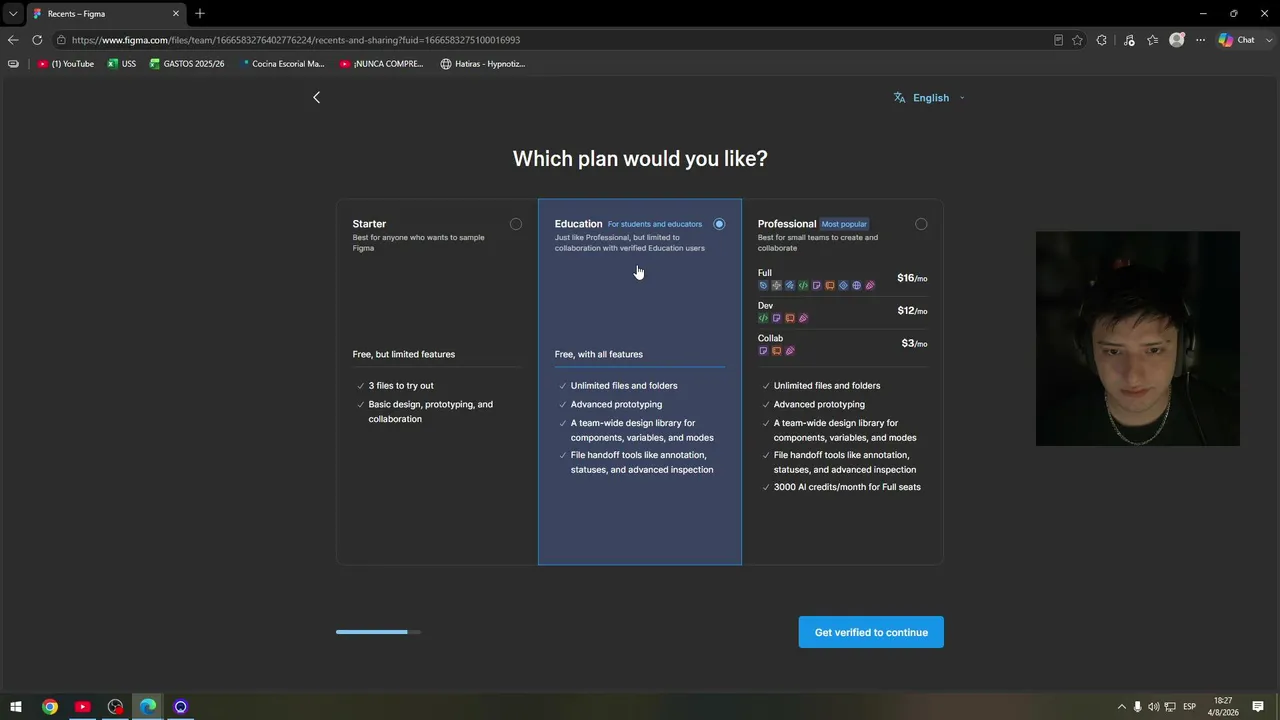1280x720 pixels.
Task: Click the ESP keyboard language indicator
Action: pyautogui.click(x=1189, y=707)
